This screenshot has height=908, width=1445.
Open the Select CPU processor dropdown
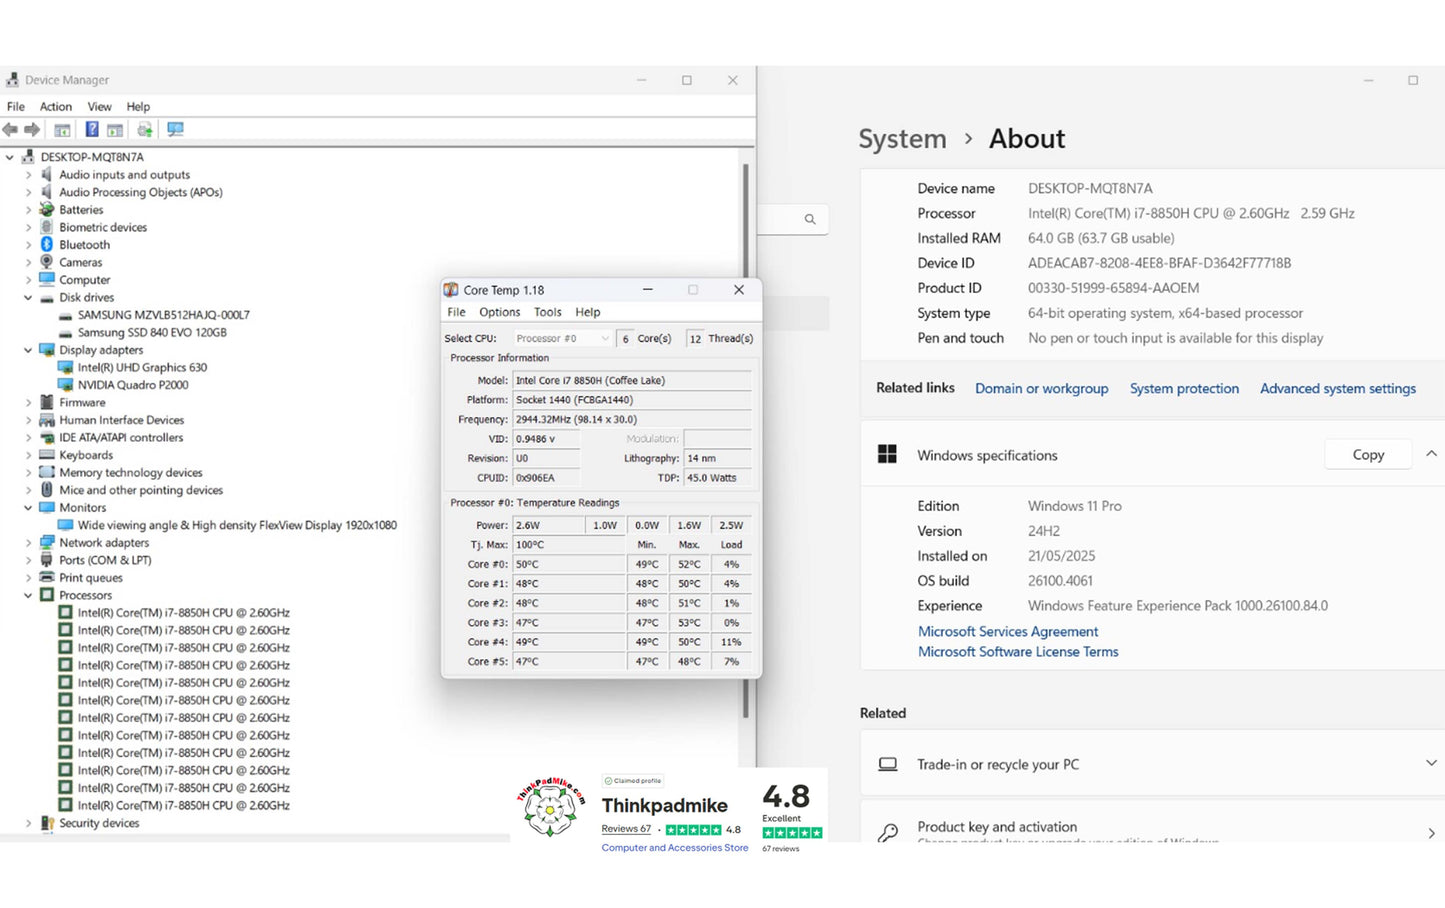562,339
